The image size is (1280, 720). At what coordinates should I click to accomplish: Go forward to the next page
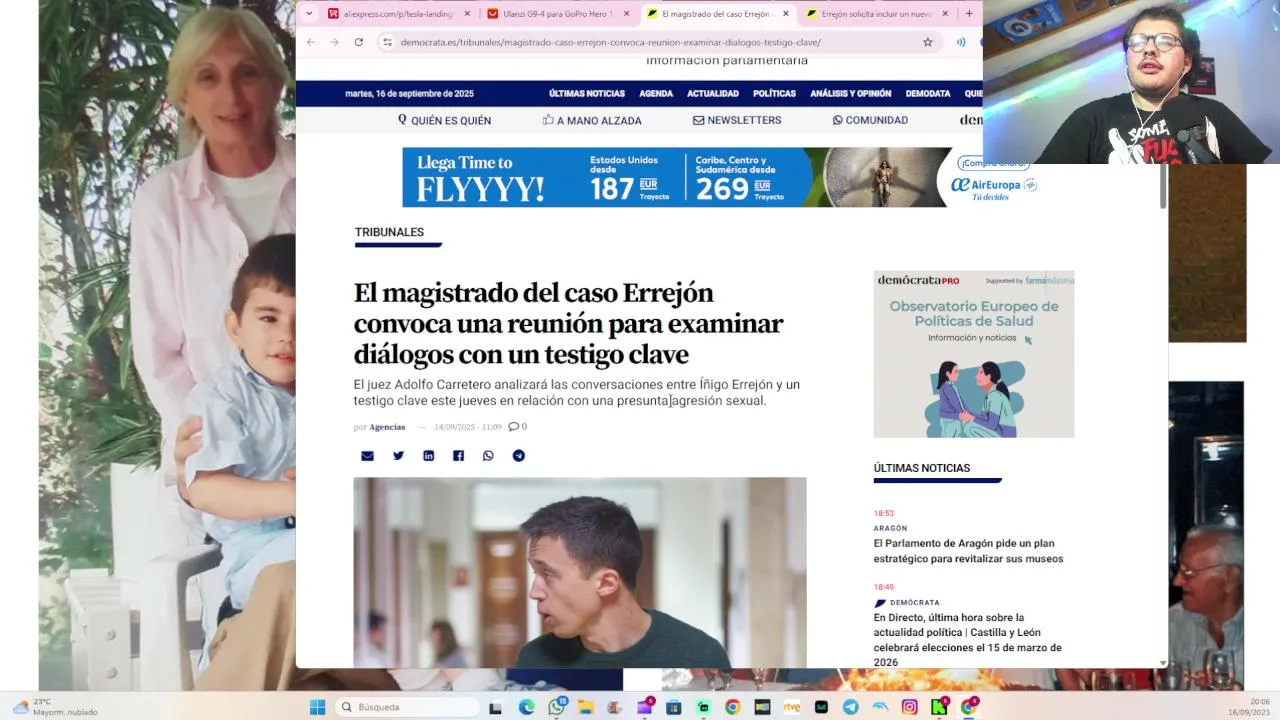tap(334, 42)
